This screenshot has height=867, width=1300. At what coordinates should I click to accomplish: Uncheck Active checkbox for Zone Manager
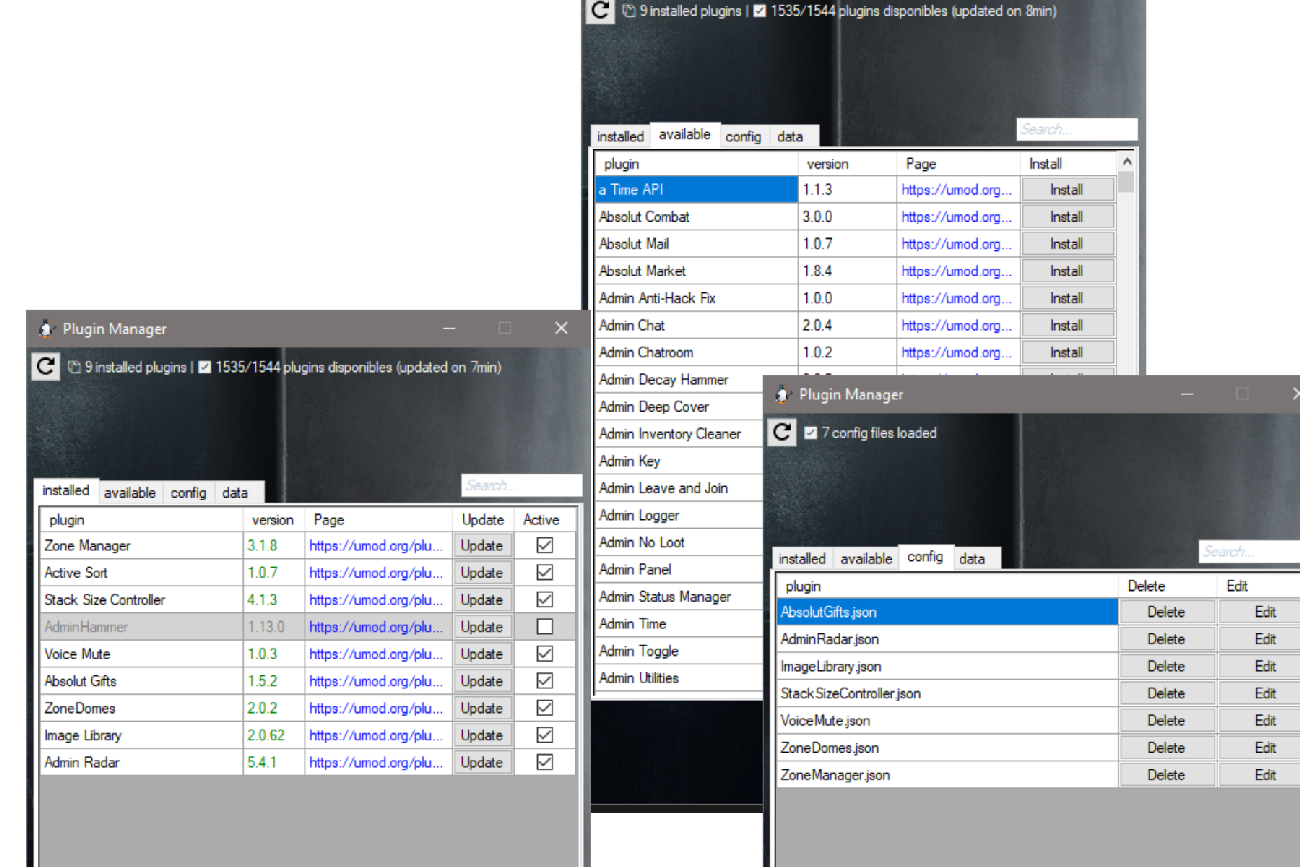pyautogui.click(x=544, y=546)
